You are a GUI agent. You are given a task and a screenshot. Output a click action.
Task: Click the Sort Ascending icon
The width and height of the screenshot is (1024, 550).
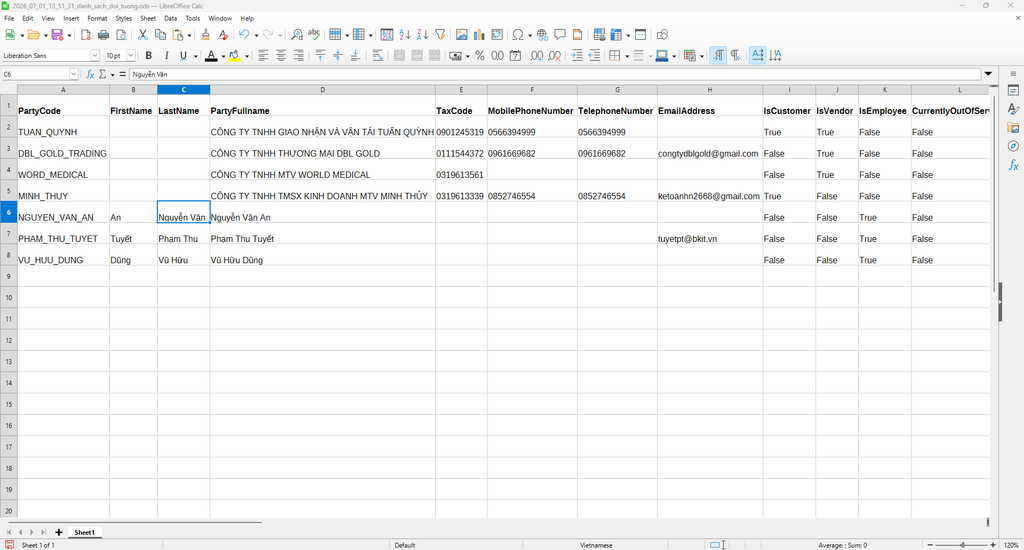[x=405, y=35]
